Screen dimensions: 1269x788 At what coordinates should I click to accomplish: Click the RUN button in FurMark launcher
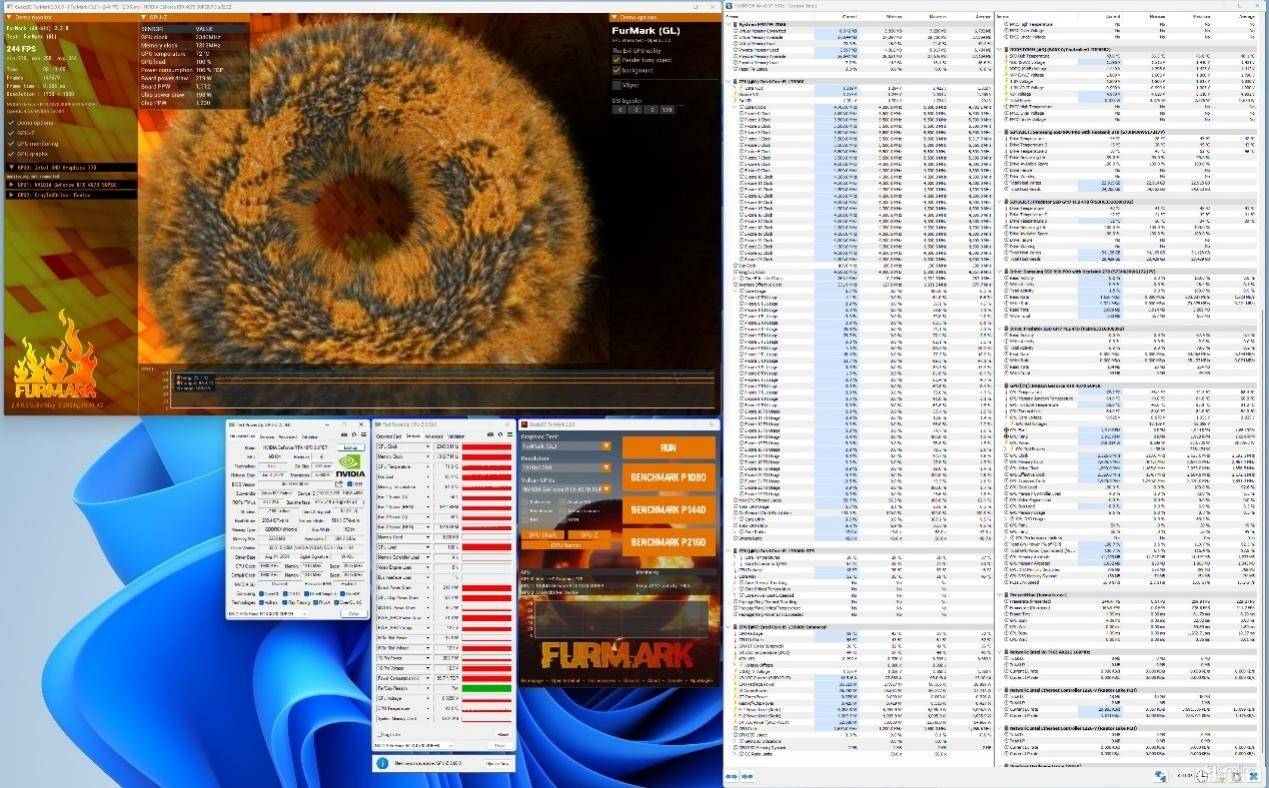click(x=668, y=448)
